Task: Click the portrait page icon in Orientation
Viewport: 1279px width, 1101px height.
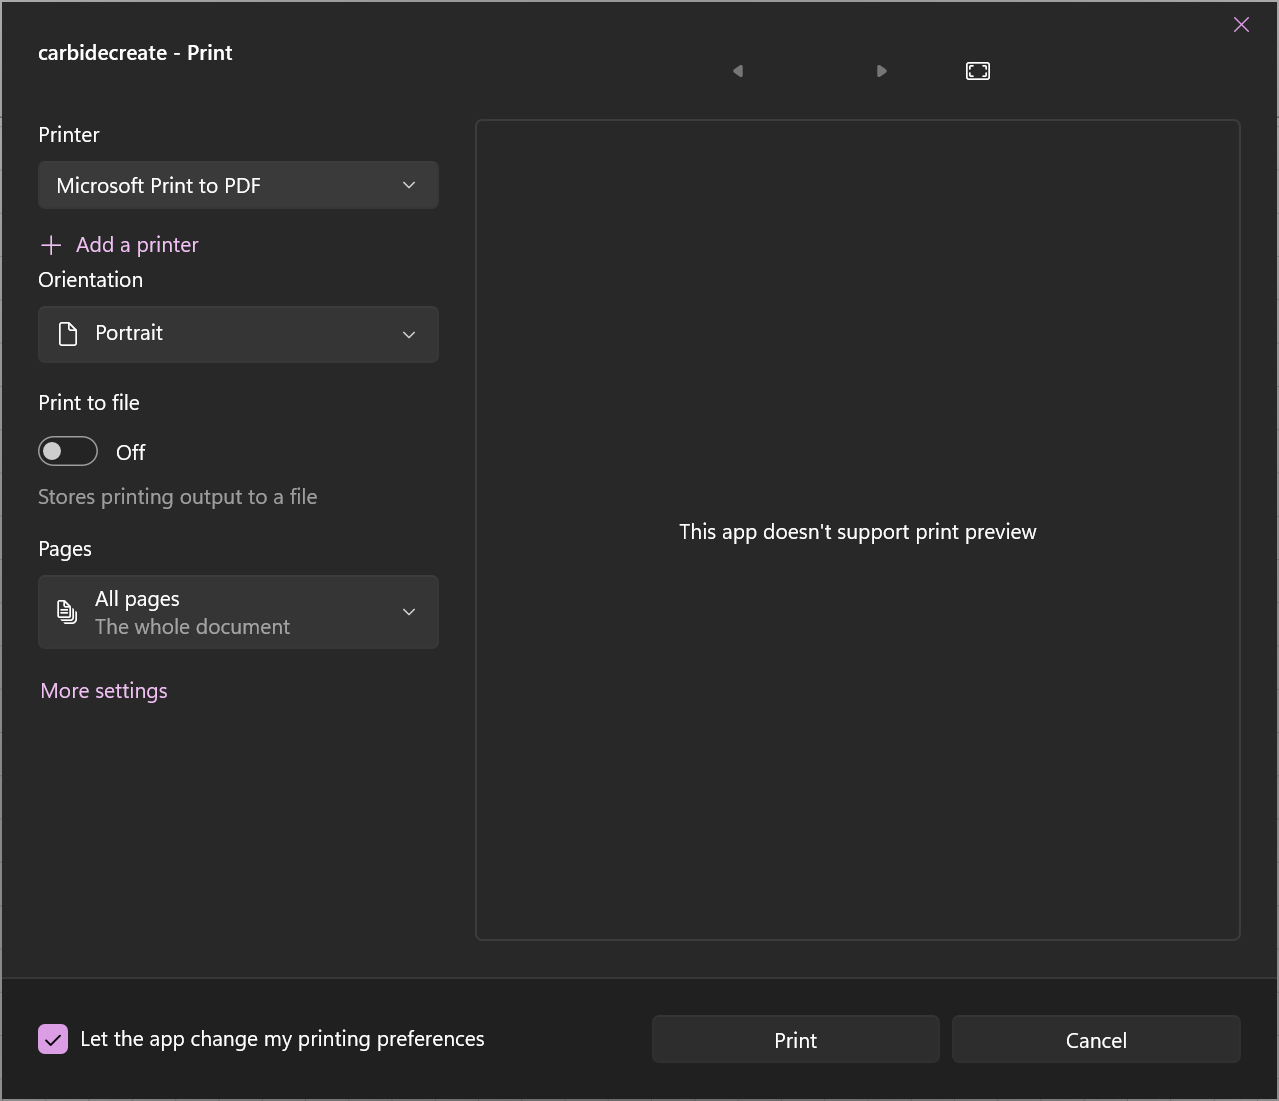Action: (x=68, y=334)
